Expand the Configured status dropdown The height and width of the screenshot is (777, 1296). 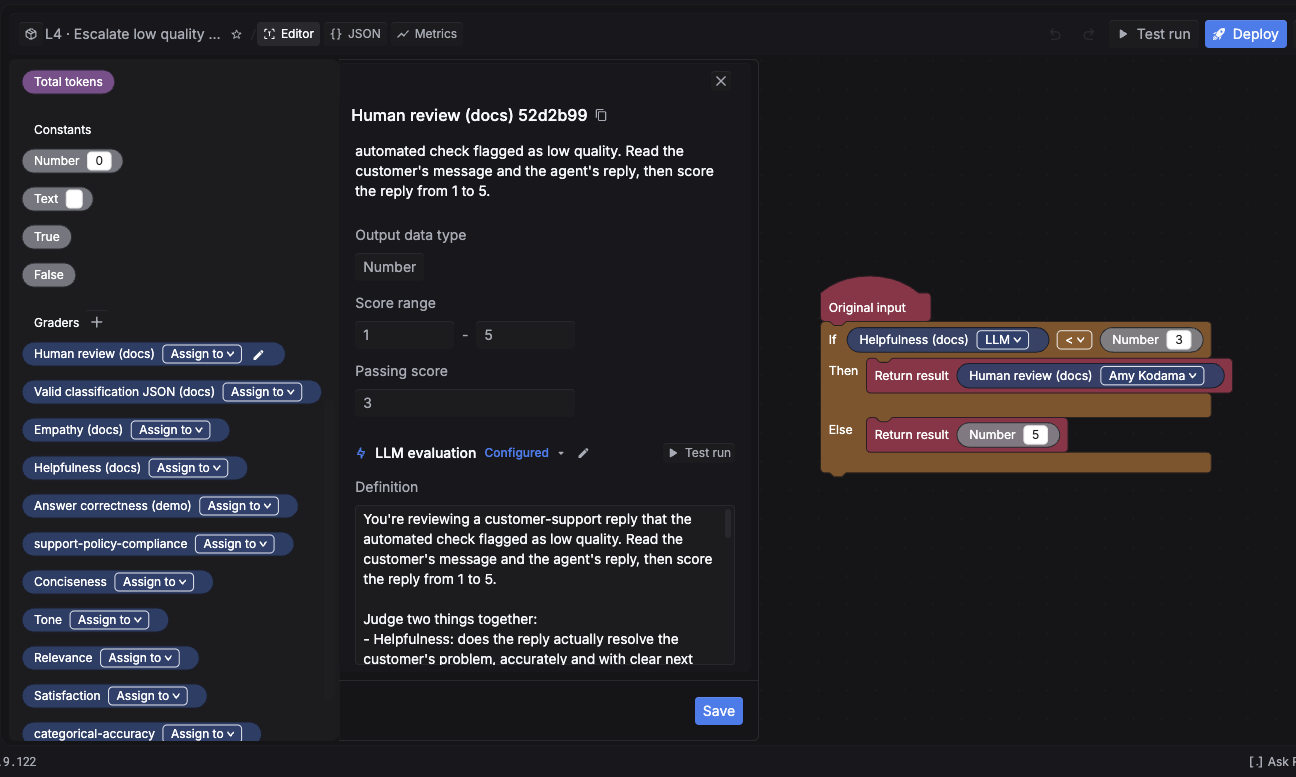click(x=524, y=453)
